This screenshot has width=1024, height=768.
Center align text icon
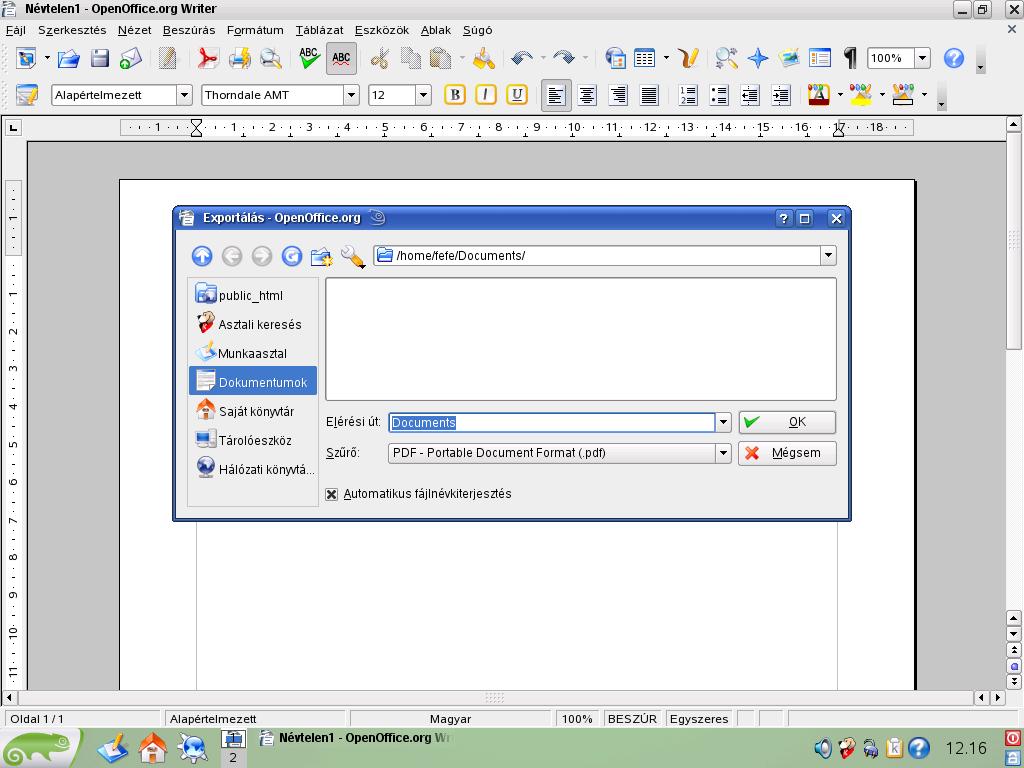[587, 95]
